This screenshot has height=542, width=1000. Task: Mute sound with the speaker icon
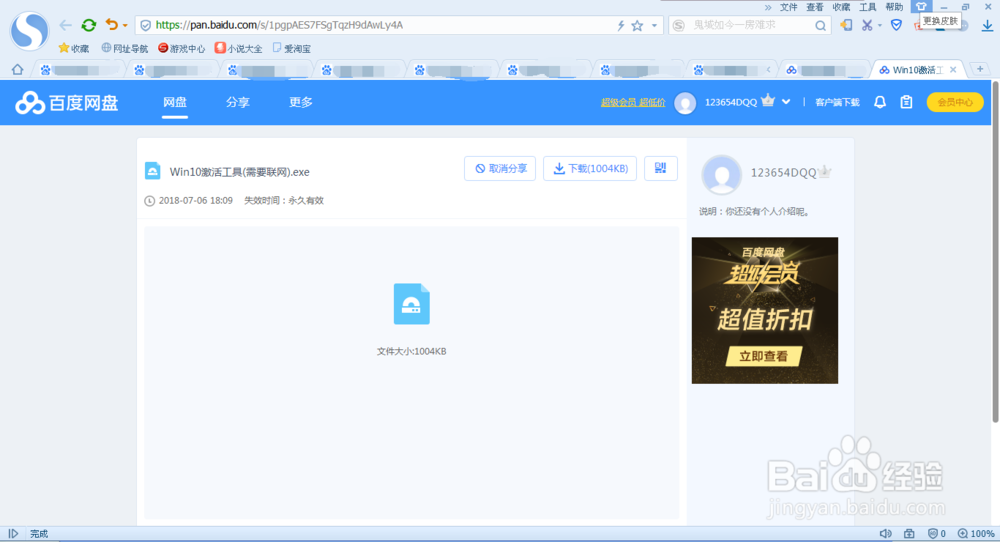[x=885, y=534]
